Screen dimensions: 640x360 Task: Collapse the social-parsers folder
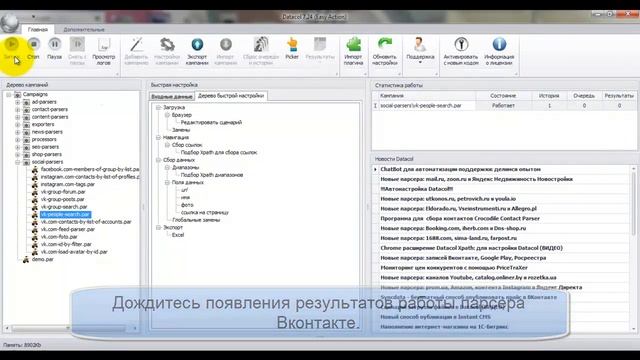18,162
